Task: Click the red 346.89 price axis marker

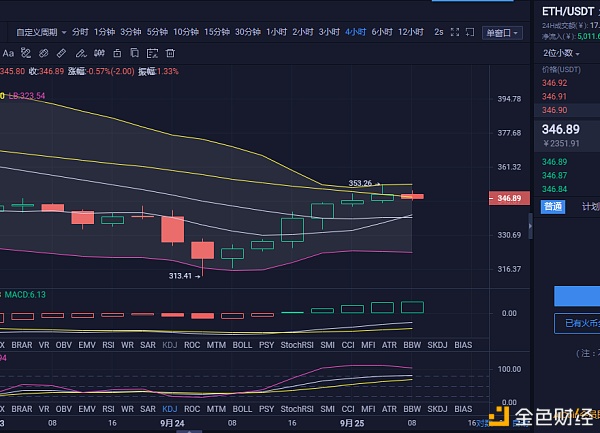Action: (x=509, y=198)
